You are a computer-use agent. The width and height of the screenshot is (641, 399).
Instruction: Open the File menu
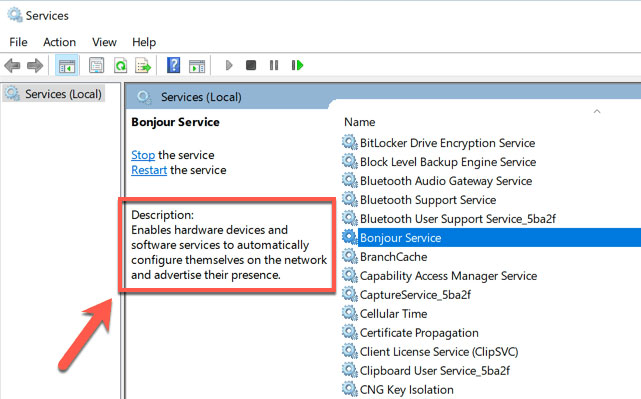tap(18, 42)
